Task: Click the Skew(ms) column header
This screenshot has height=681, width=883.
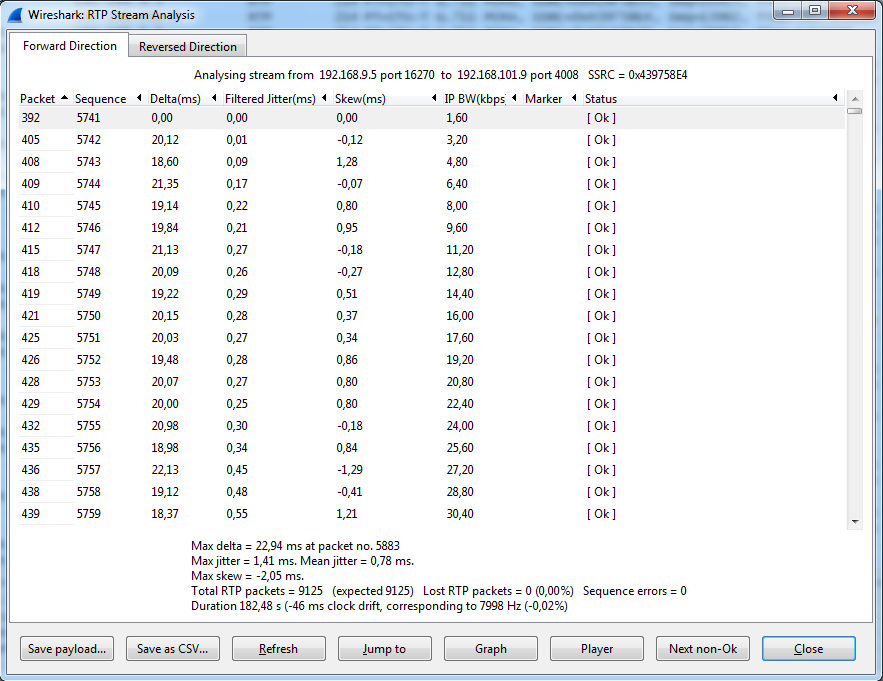Action: click(x=360, y=99)
